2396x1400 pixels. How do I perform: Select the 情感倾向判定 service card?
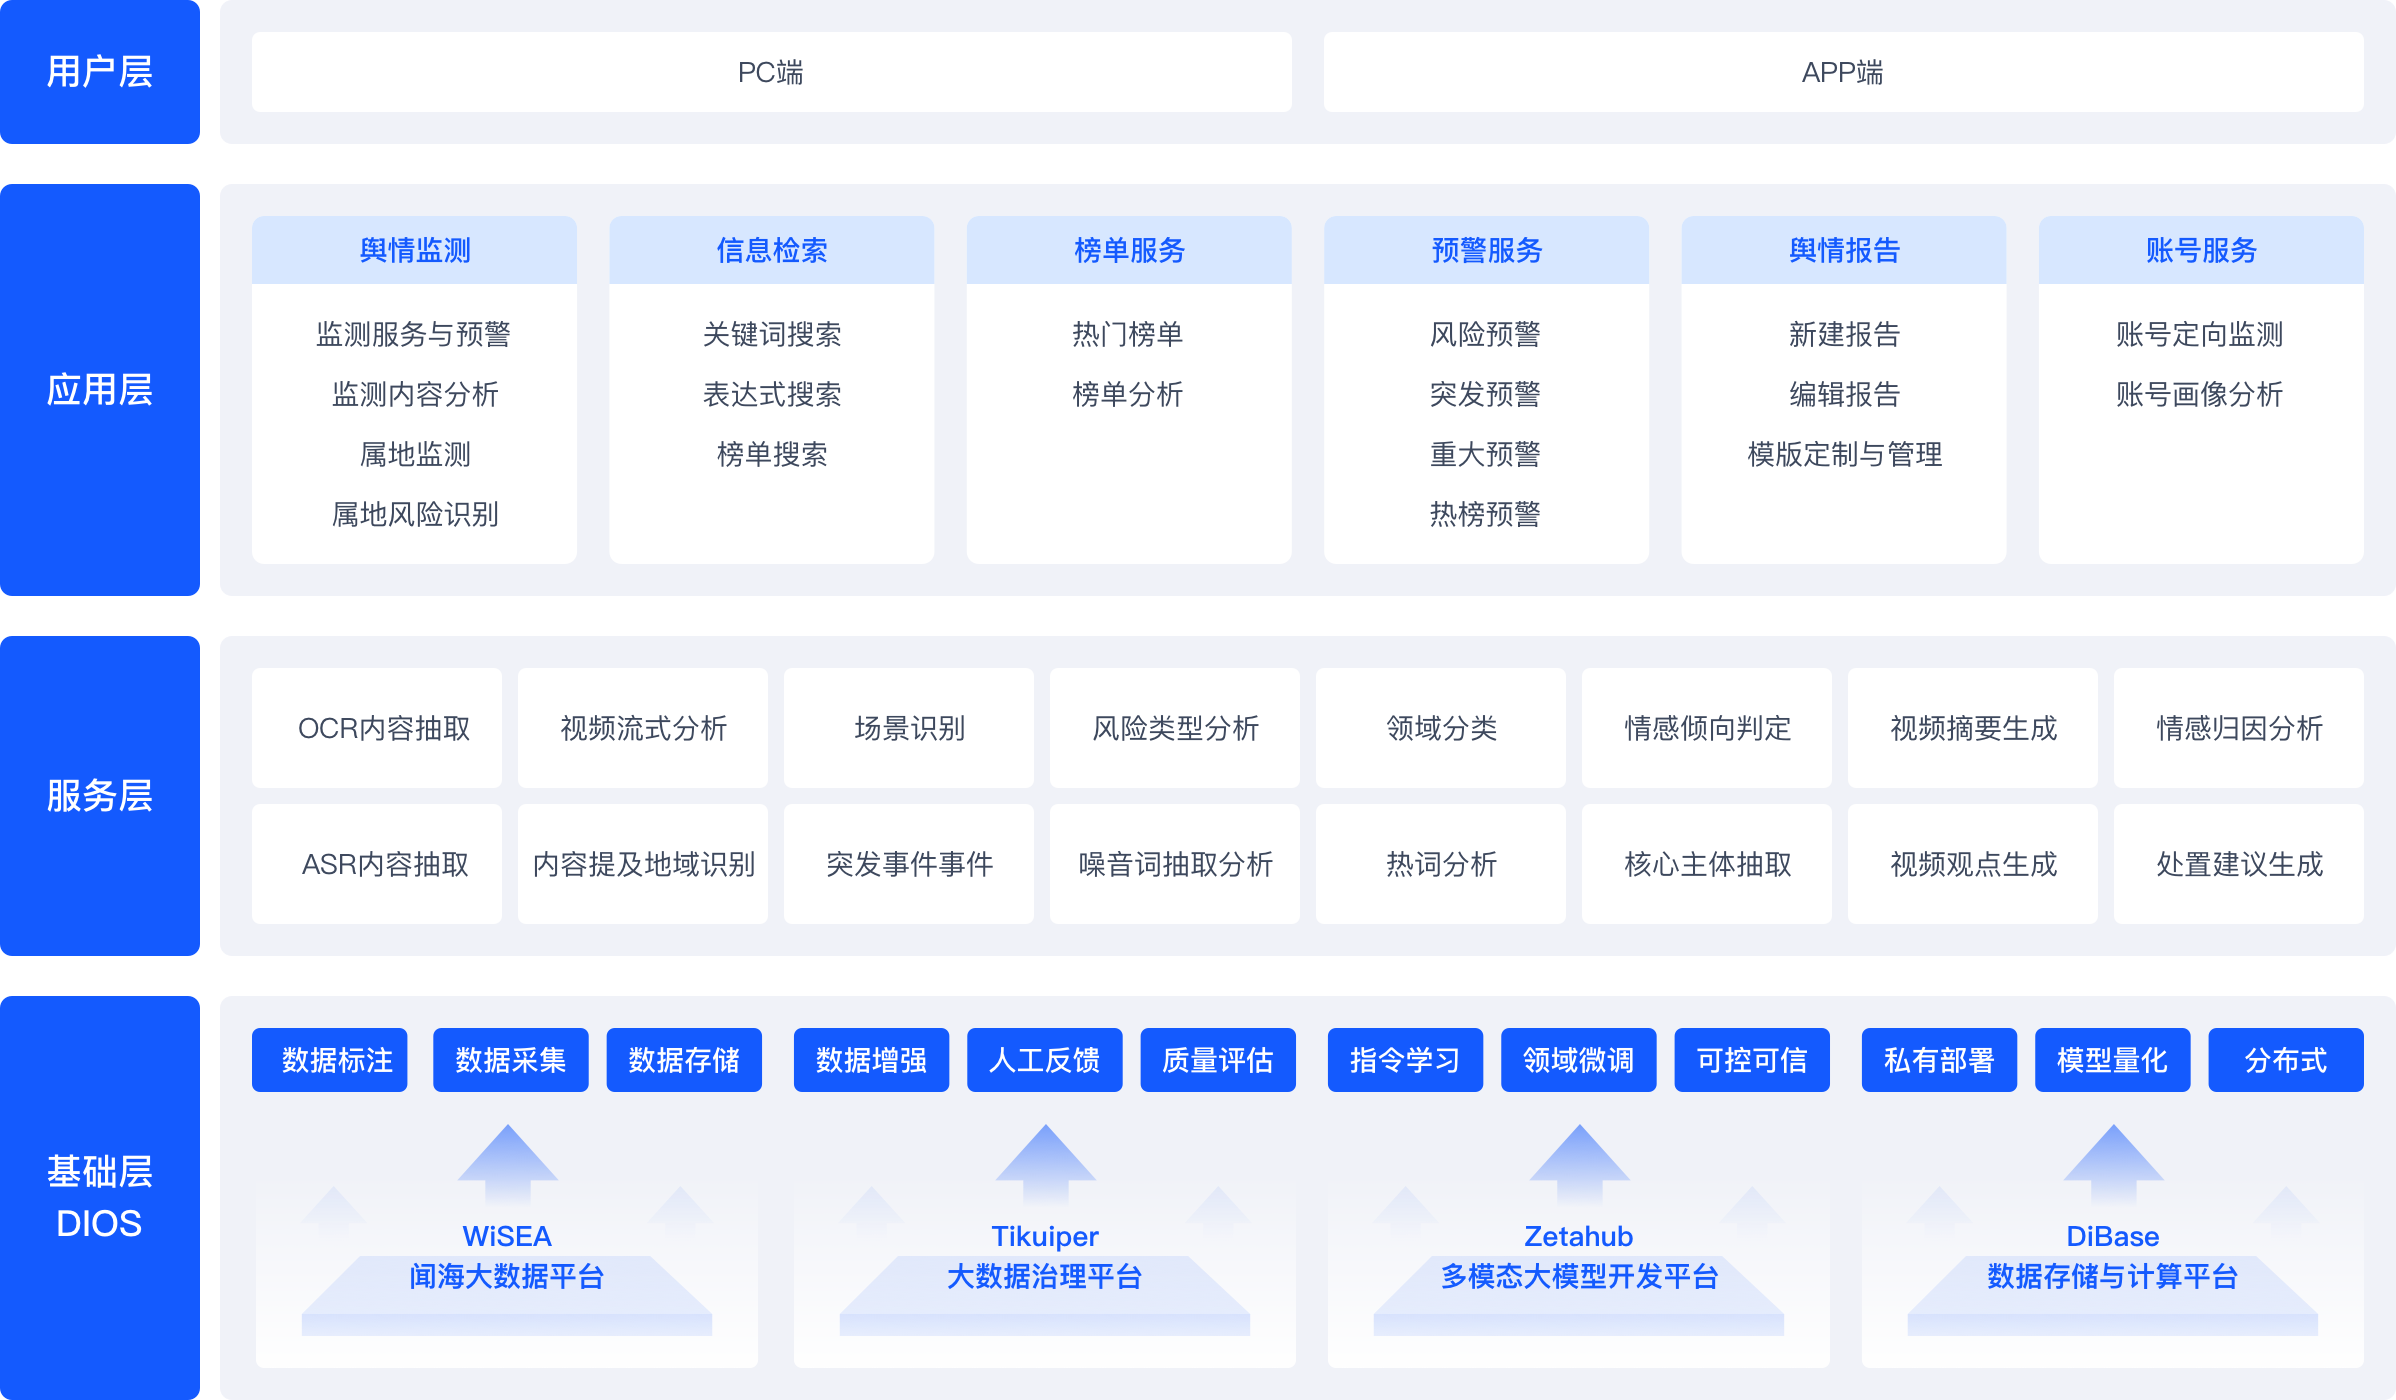tap(1707, 728)
